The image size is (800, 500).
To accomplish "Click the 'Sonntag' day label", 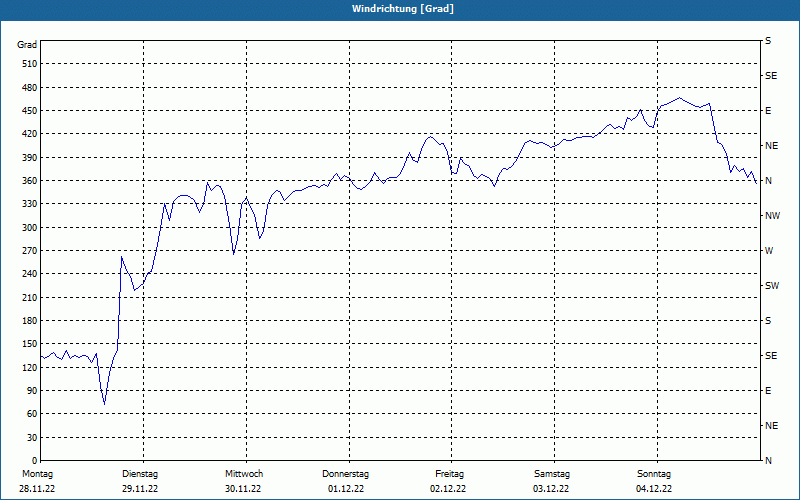I will click(x=654, y=474).
